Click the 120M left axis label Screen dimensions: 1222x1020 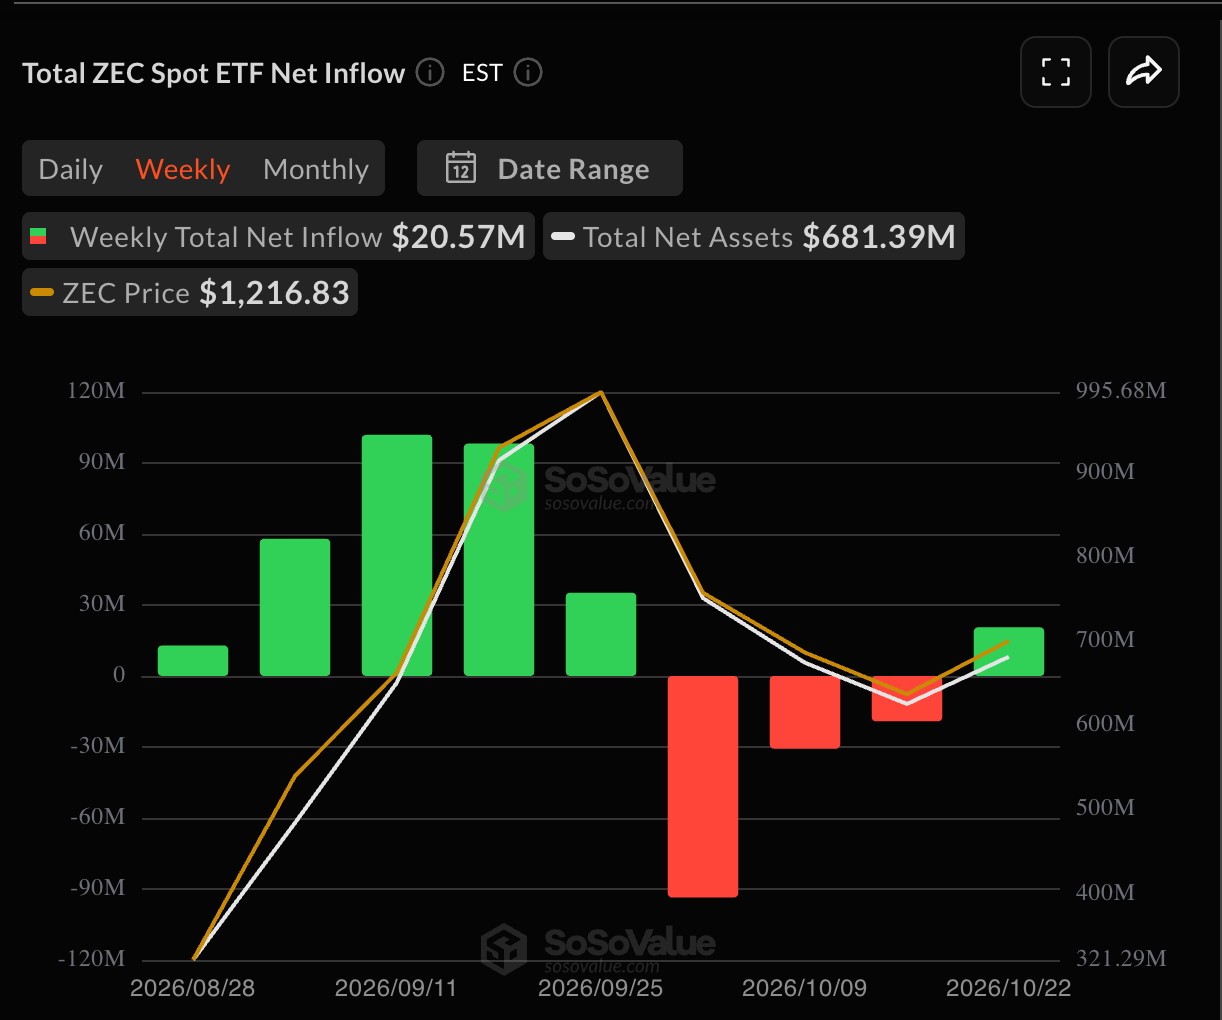(x=97, y=391)
